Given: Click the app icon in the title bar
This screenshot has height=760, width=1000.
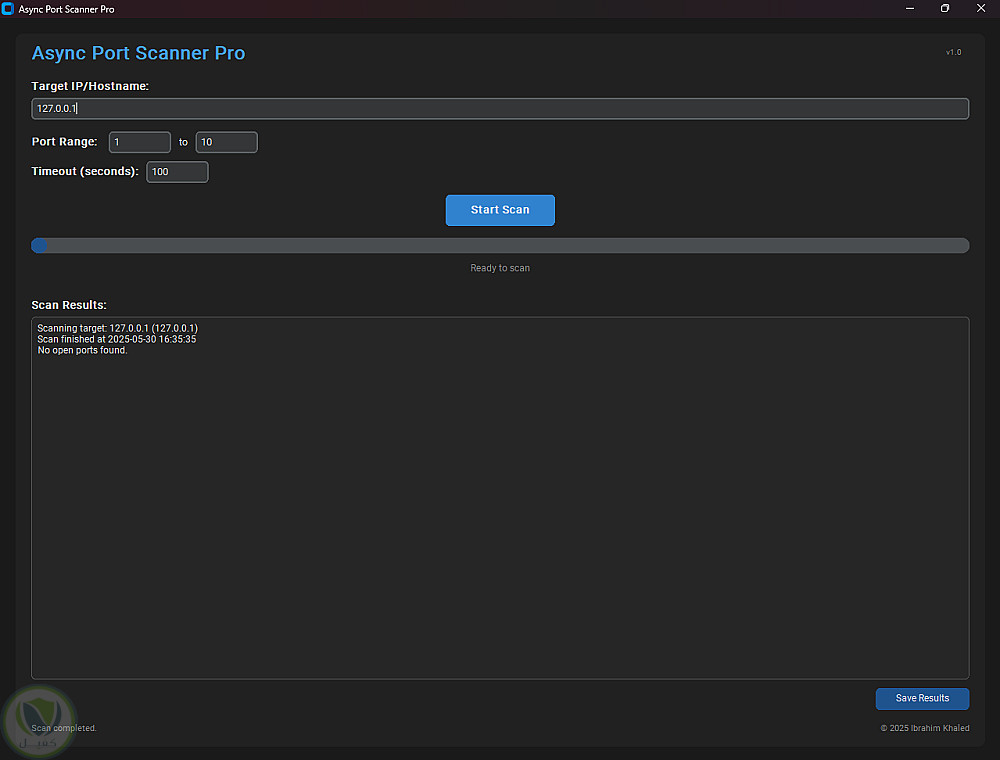Looking at the screenshot, I should [x=9, y=9].
